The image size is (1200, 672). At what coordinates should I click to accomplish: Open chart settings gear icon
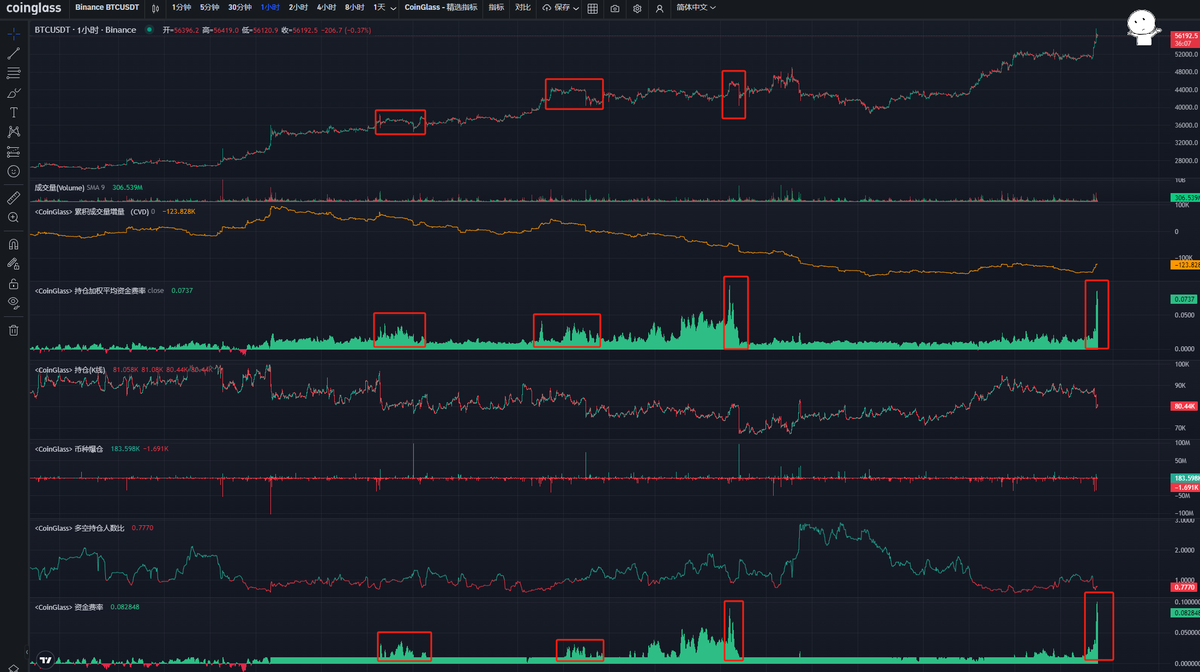point(637,8)
